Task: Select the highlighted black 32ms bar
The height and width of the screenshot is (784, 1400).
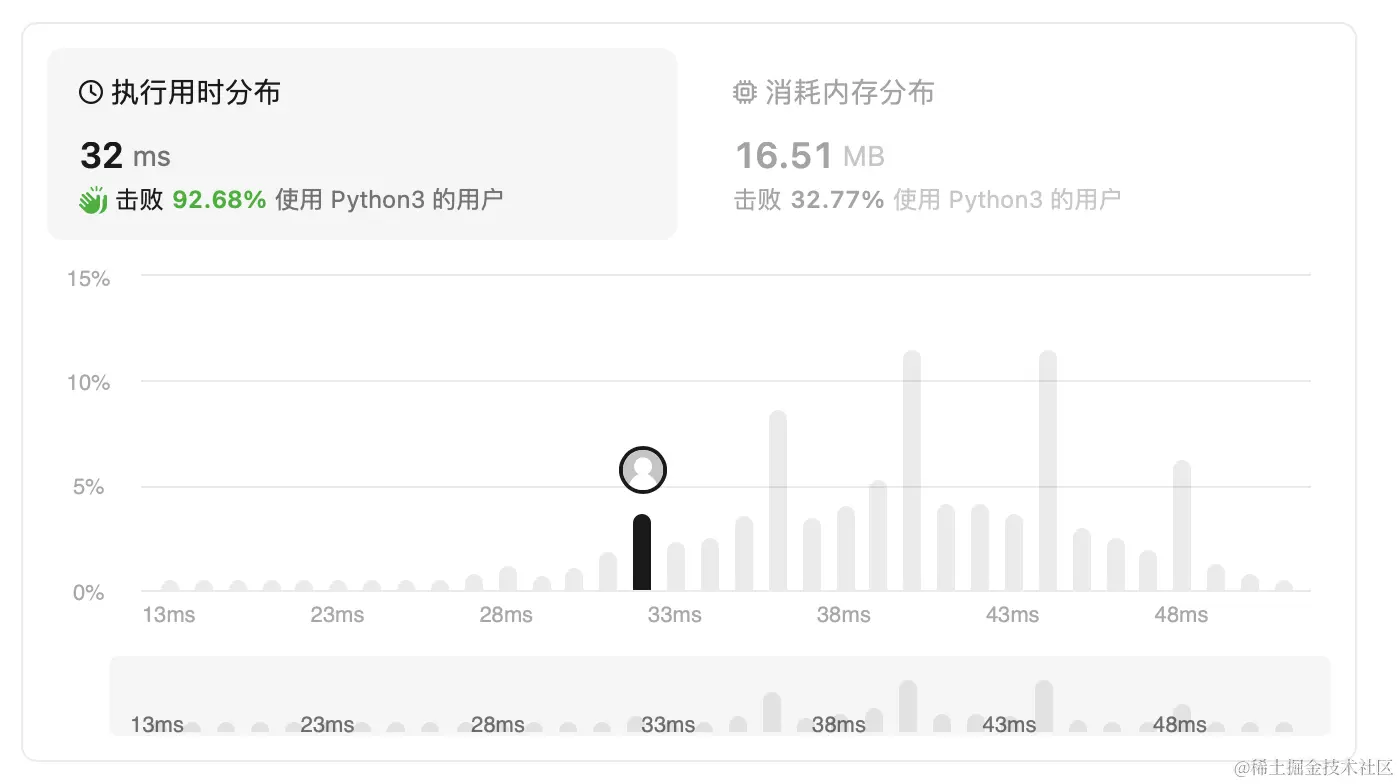Action: click(642, 553)
